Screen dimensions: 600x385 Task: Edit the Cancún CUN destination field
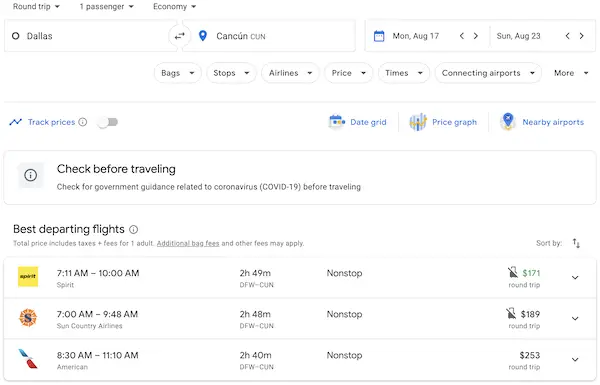[x=269, y=36]
